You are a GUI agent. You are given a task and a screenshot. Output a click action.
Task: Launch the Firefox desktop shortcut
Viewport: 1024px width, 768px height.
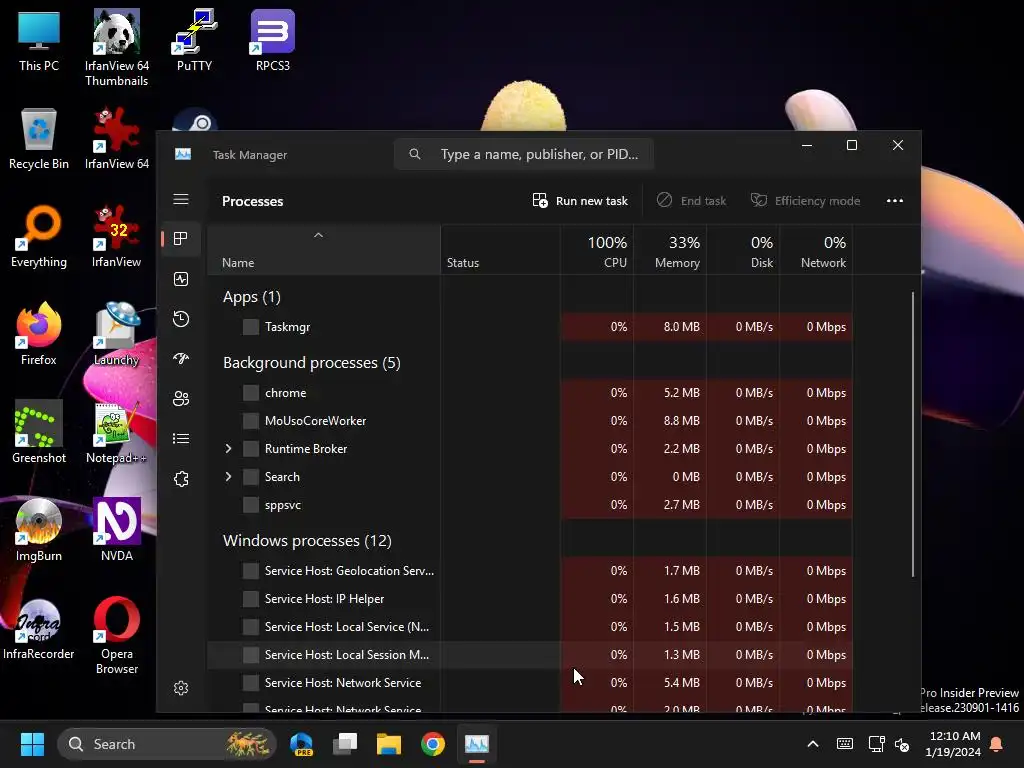pos(39,334)
